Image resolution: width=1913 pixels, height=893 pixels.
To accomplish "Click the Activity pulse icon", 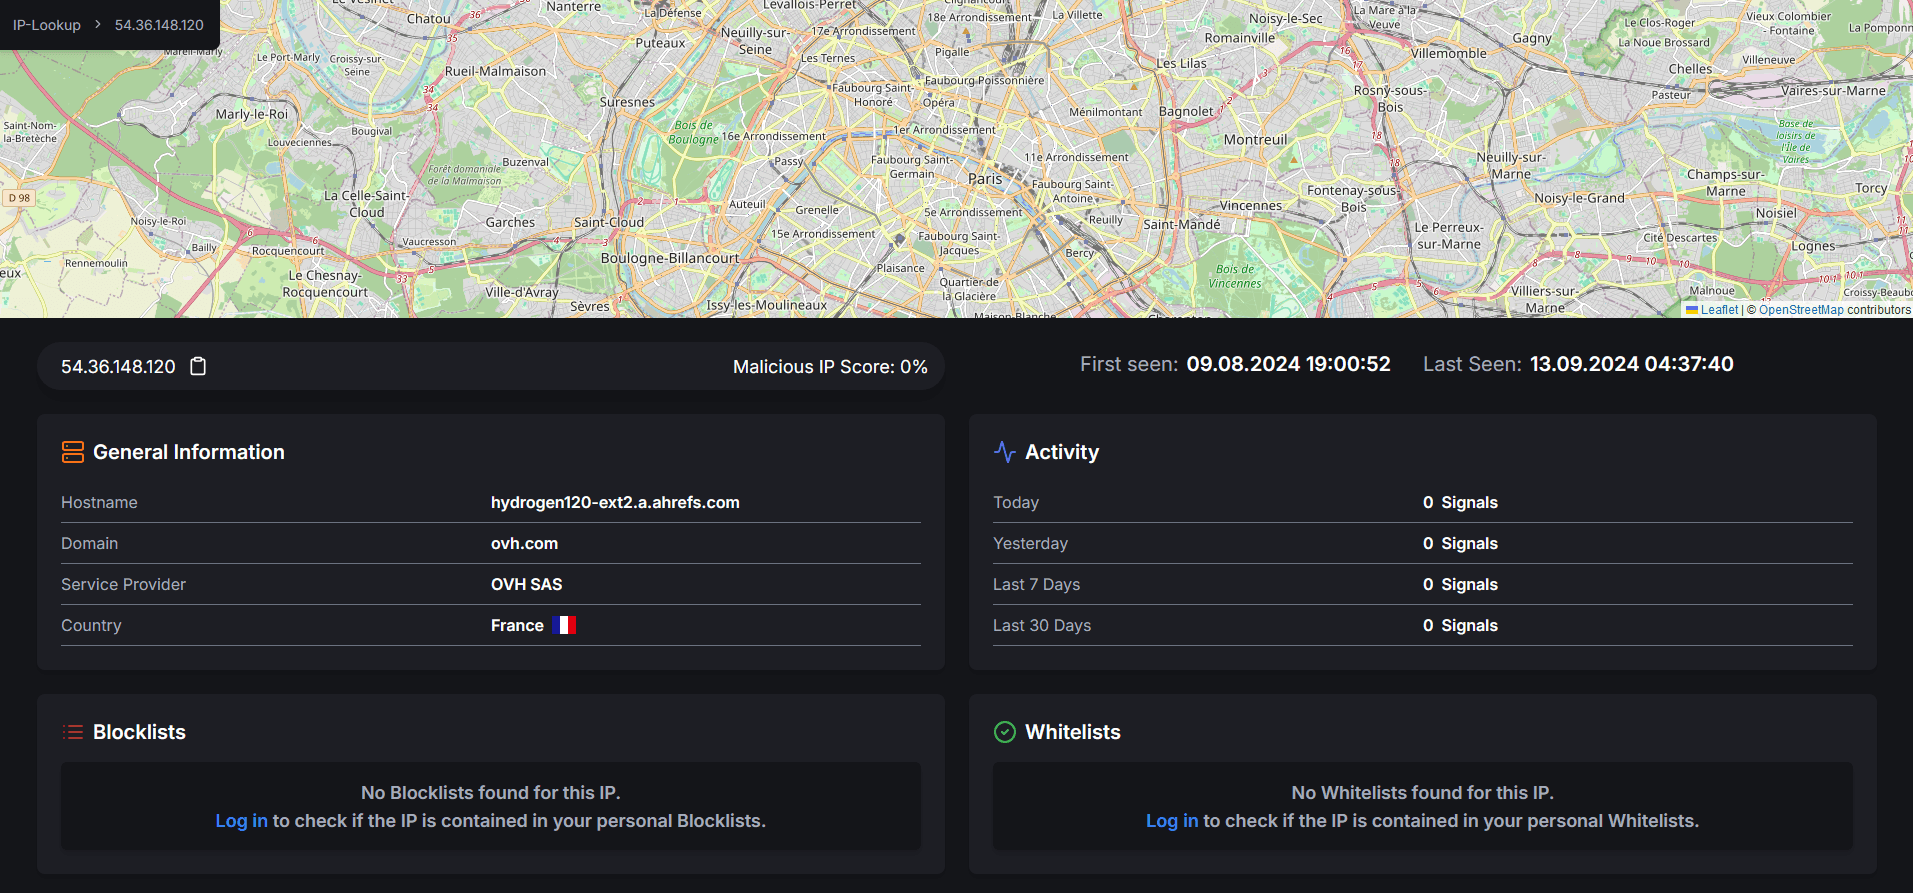I will pyautogui.click(x=1004, y=452).
